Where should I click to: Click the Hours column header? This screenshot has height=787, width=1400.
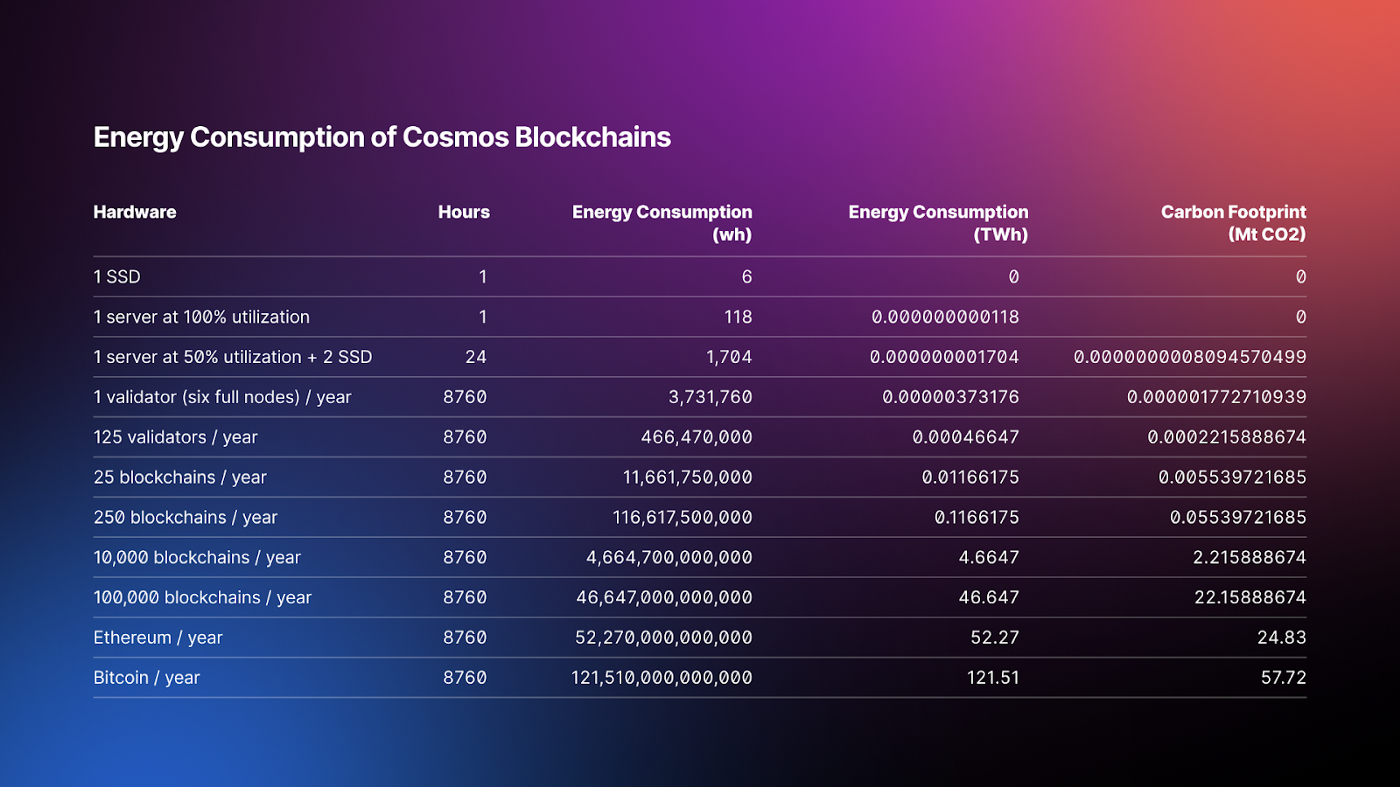[463, 212]
